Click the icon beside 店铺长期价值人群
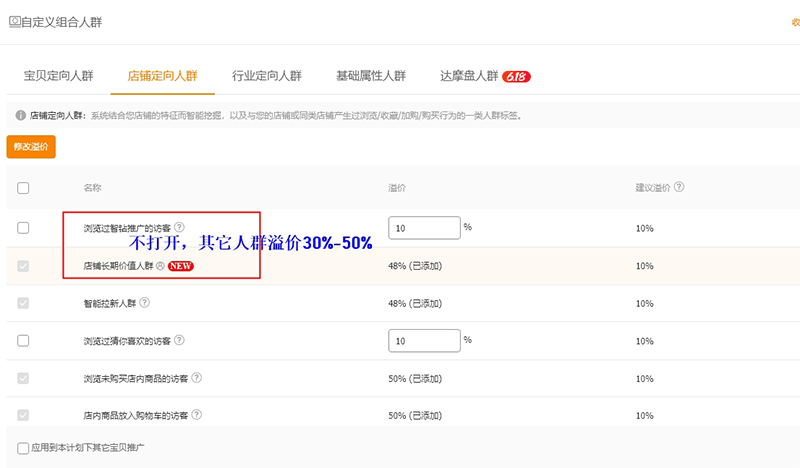Viewport: 800px width, 468px height. coord(160,266)
